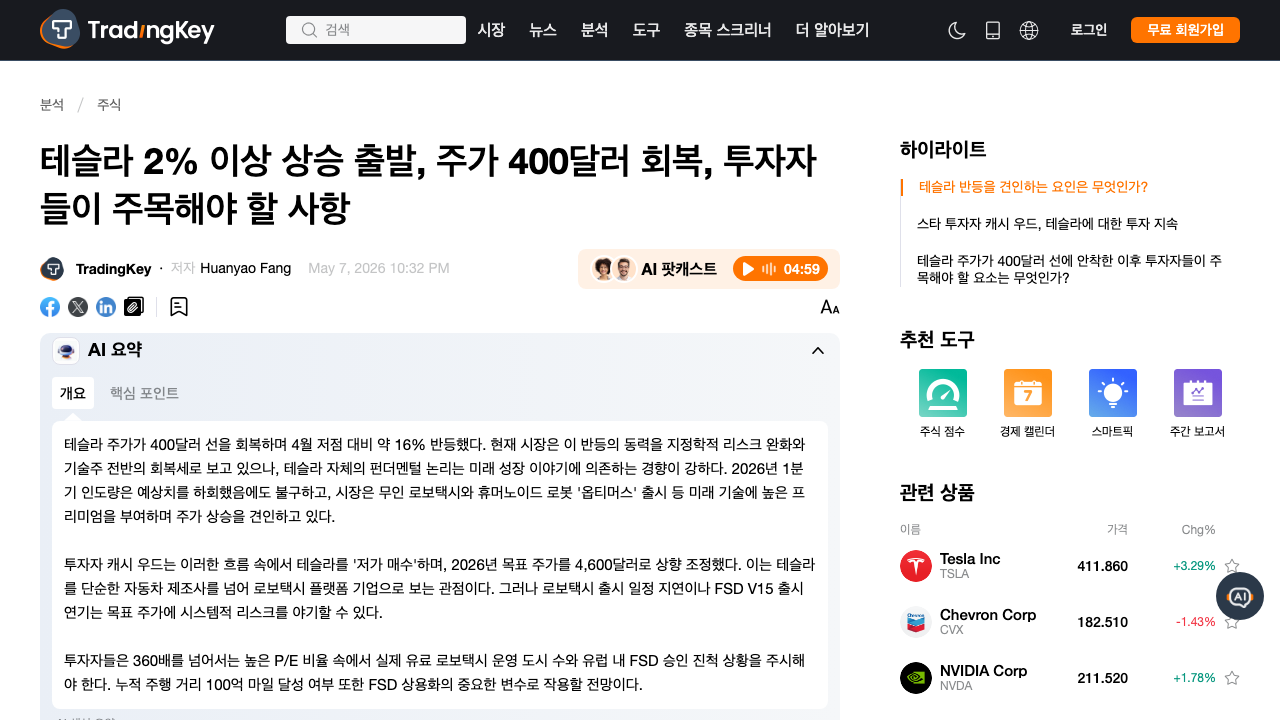The image size is (1280, 720).
Task: Click NVIDIA change +1.78%
Action: [x=1194, y=678]
